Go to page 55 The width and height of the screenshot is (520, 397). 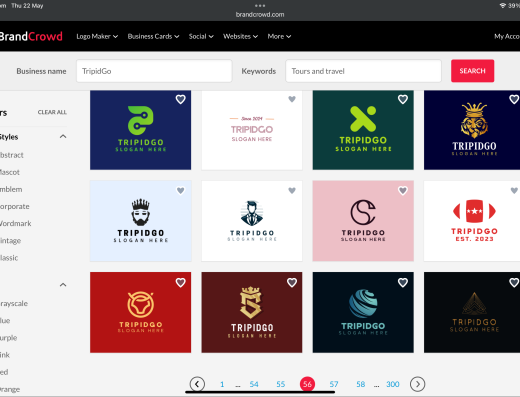pyautogui.click(x=281, y=384)
